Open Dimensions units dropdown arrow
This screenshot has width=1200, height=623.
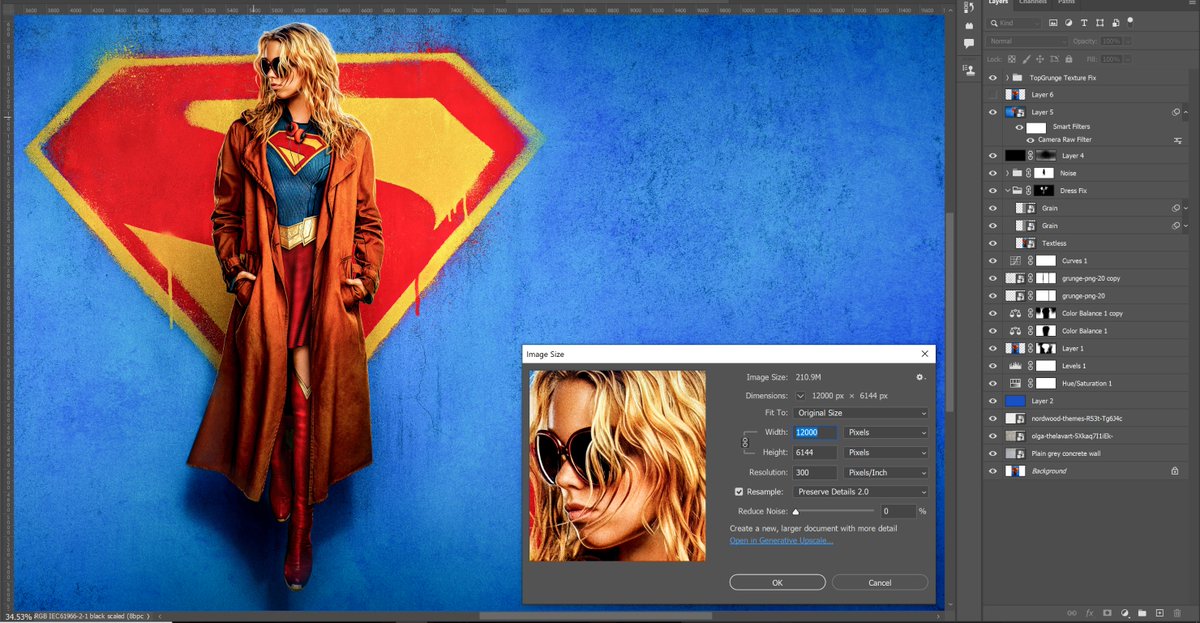(800, 396)
